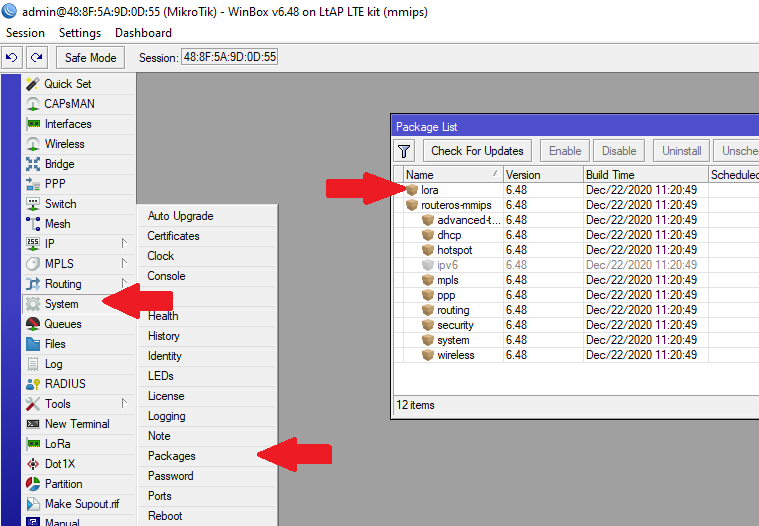Sort packages by Build Time column

click(x=646, y=175)
